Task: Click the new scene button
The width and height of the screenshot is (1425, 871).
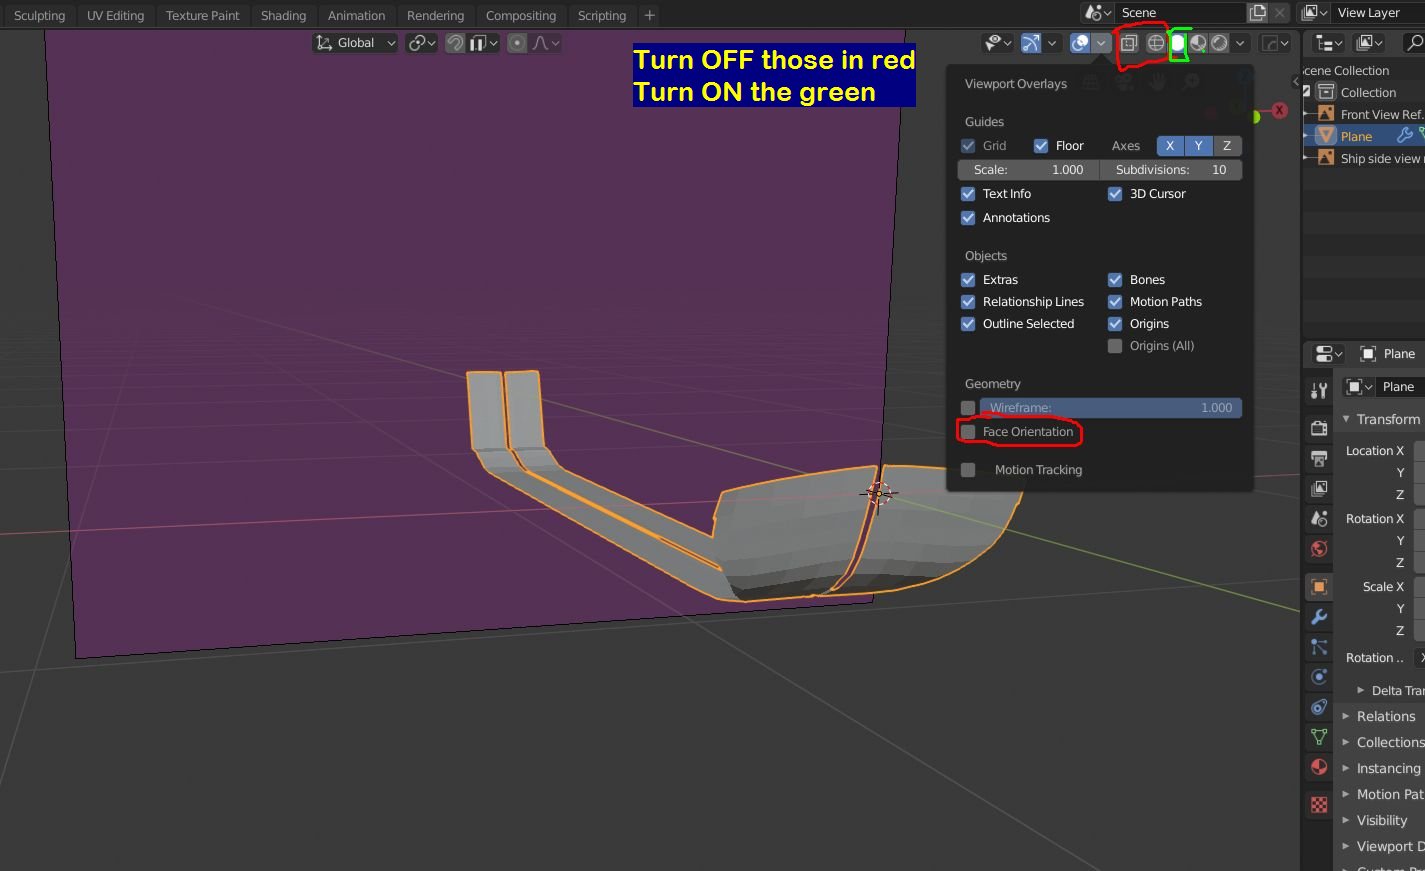Action: (x=1257, y=13)
